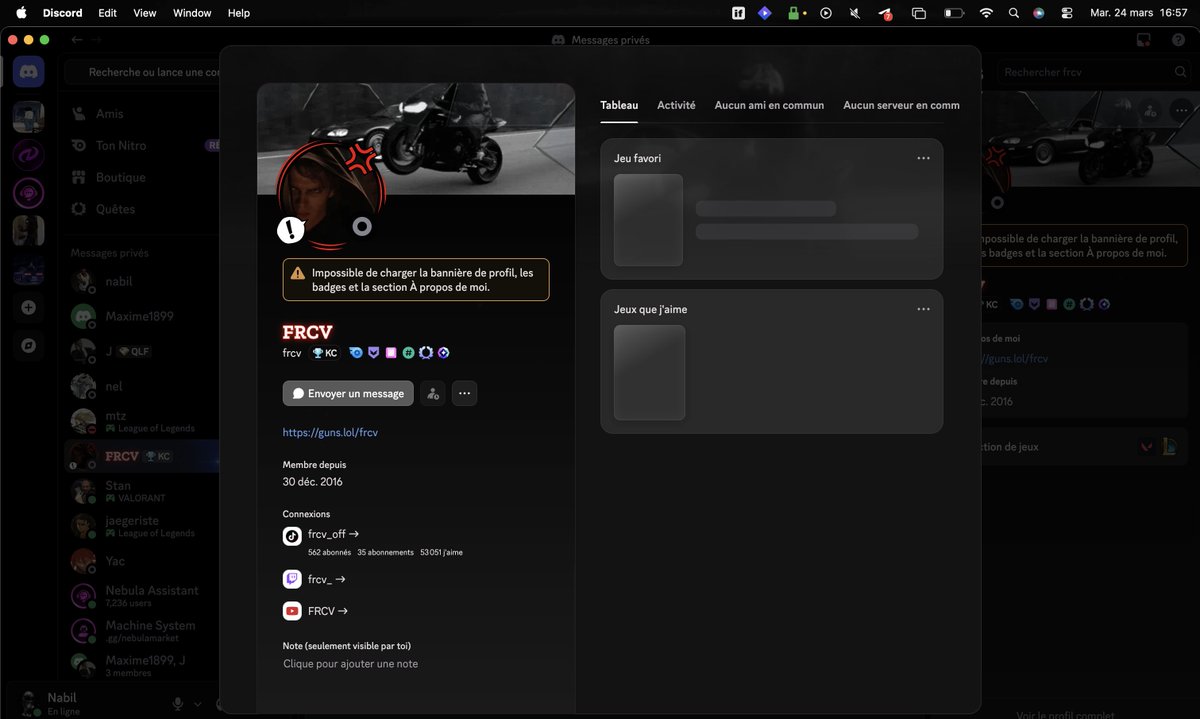Select the Nebula Assistant direct message
Viewport: 1200px width, 719px height.
[140, 596]
